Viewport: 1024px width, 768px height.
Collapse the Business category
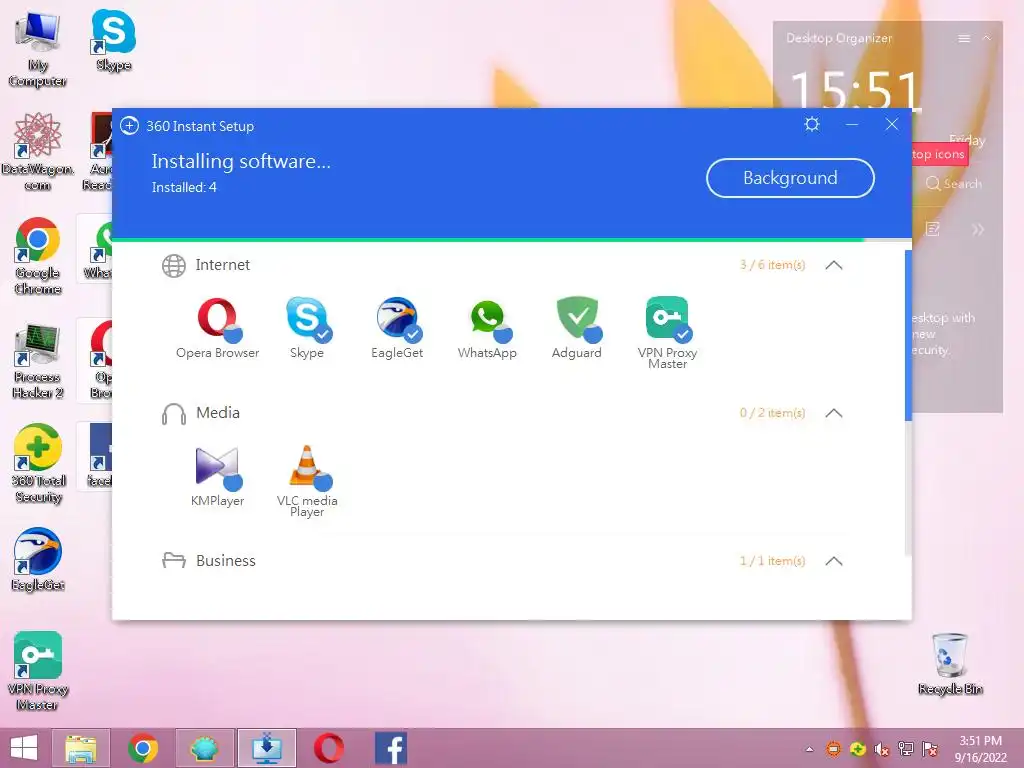coord(834,562)
